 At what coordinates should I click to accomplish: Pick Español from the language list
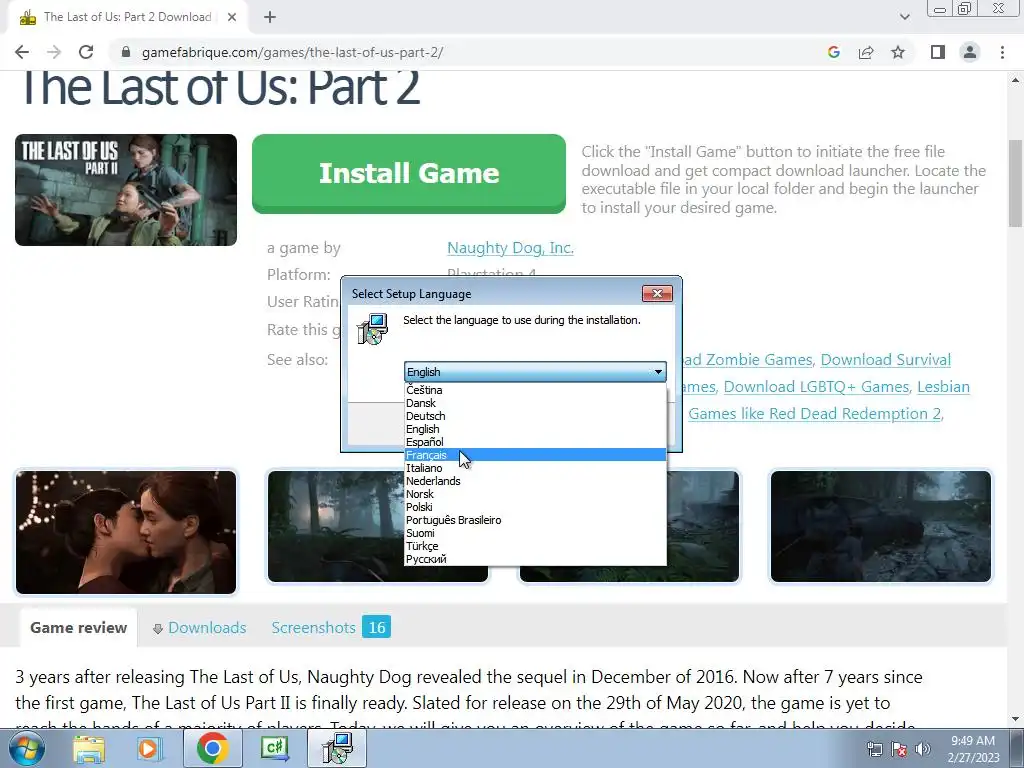click(535, 442)
